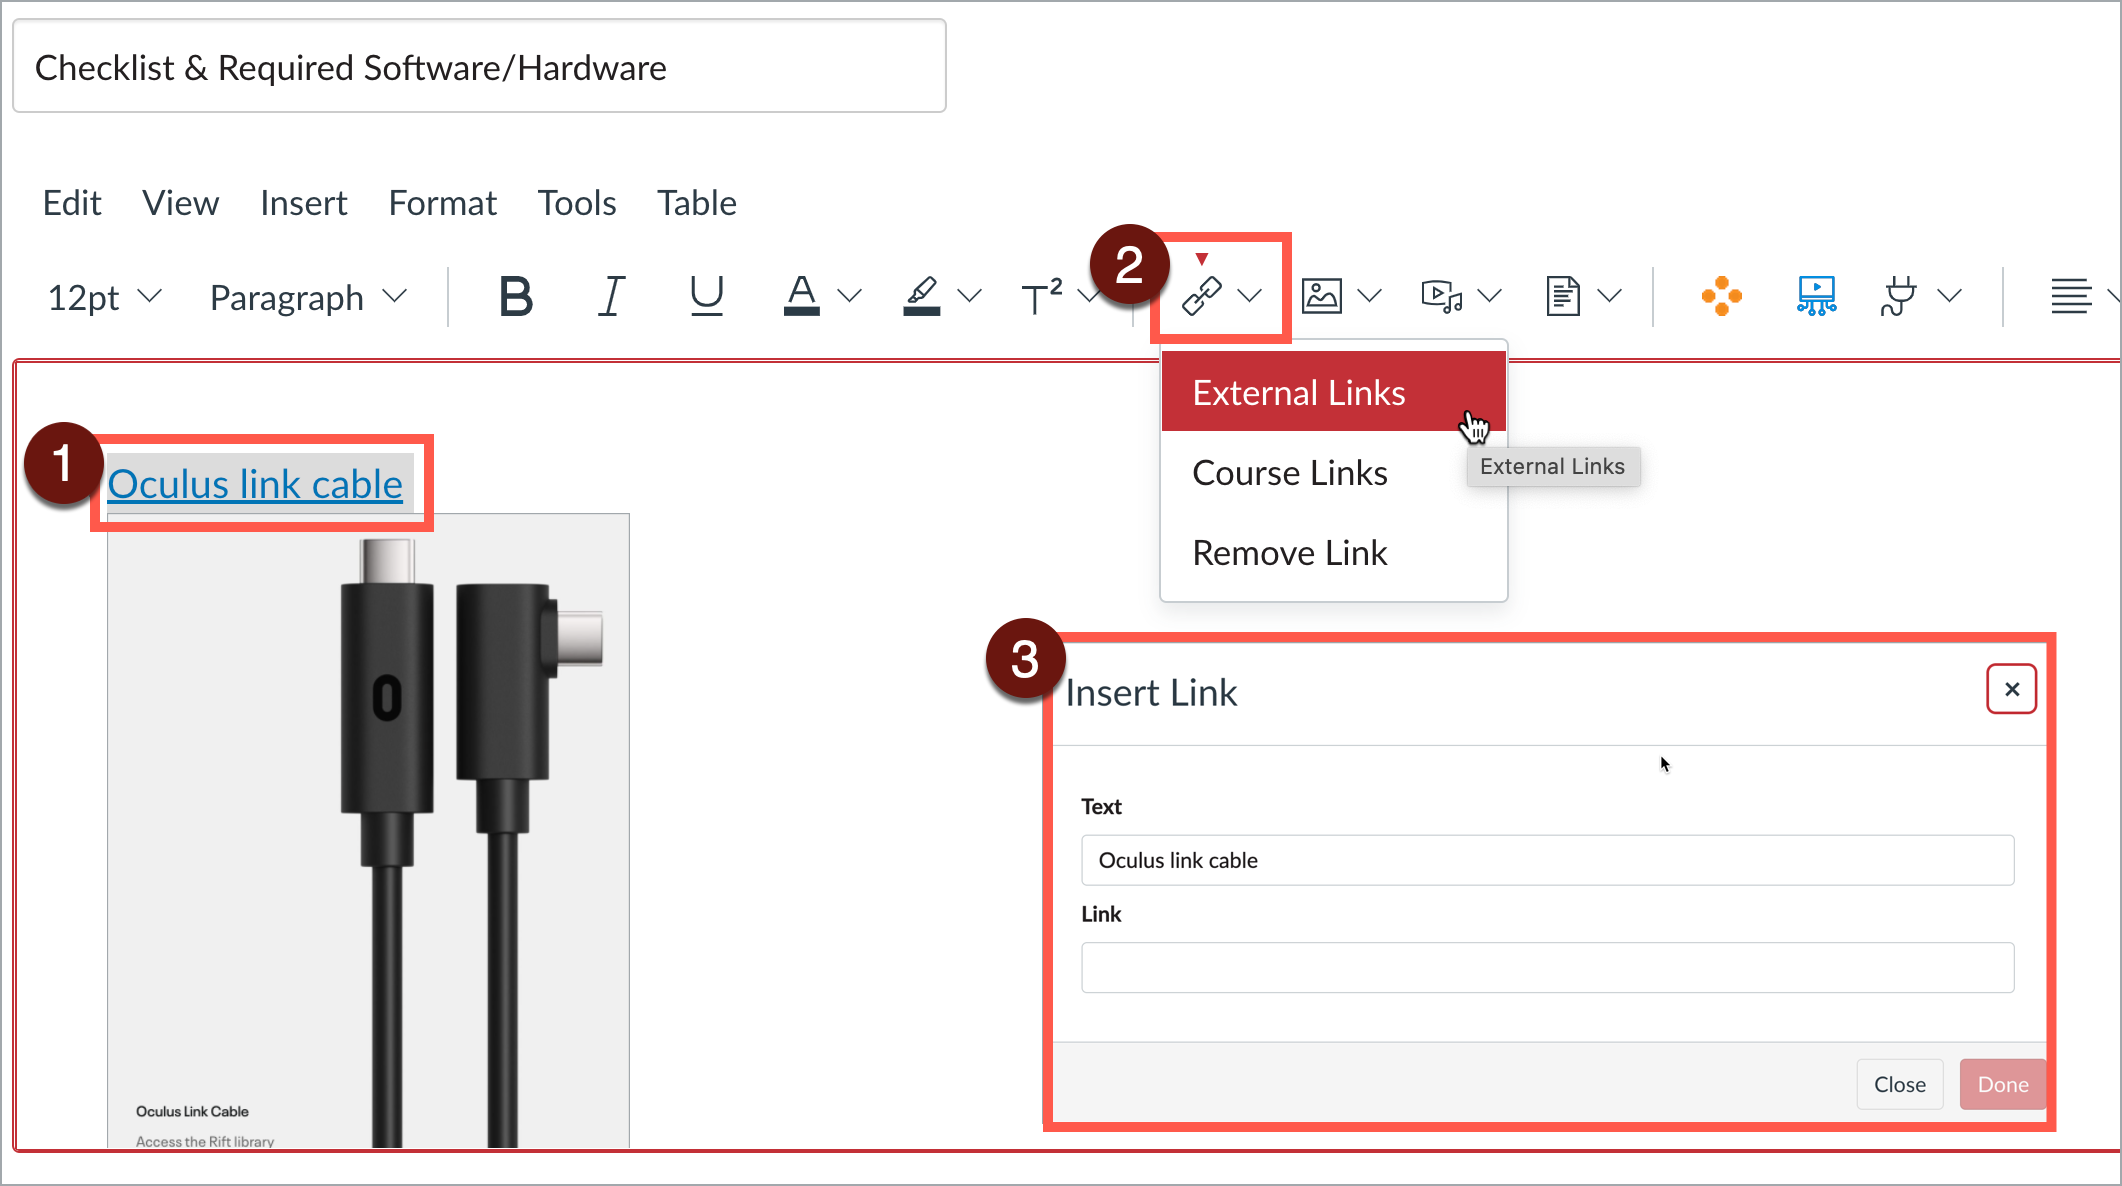Click the orange Apps icon
2122x1186 pixels.
pyautogui.click(x=1722, y=295)
